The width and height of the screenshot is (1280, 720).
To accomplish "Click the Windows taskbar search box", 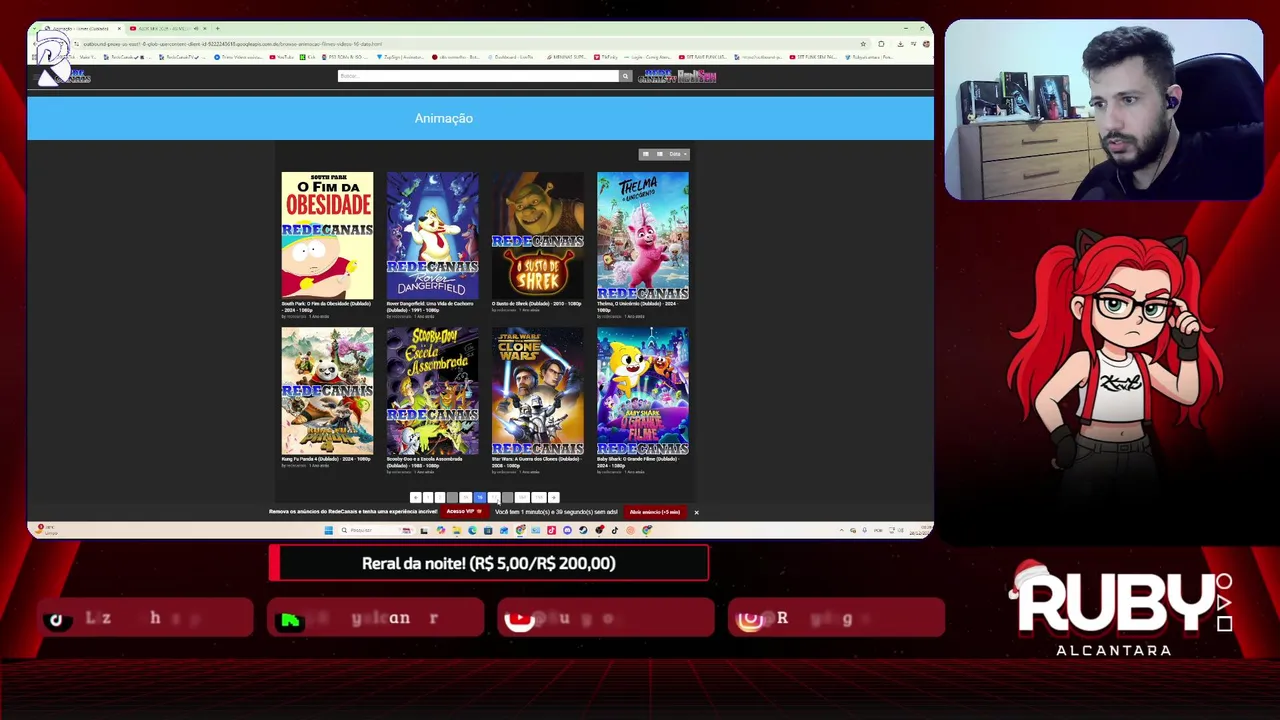I will [x=377, y=530].
